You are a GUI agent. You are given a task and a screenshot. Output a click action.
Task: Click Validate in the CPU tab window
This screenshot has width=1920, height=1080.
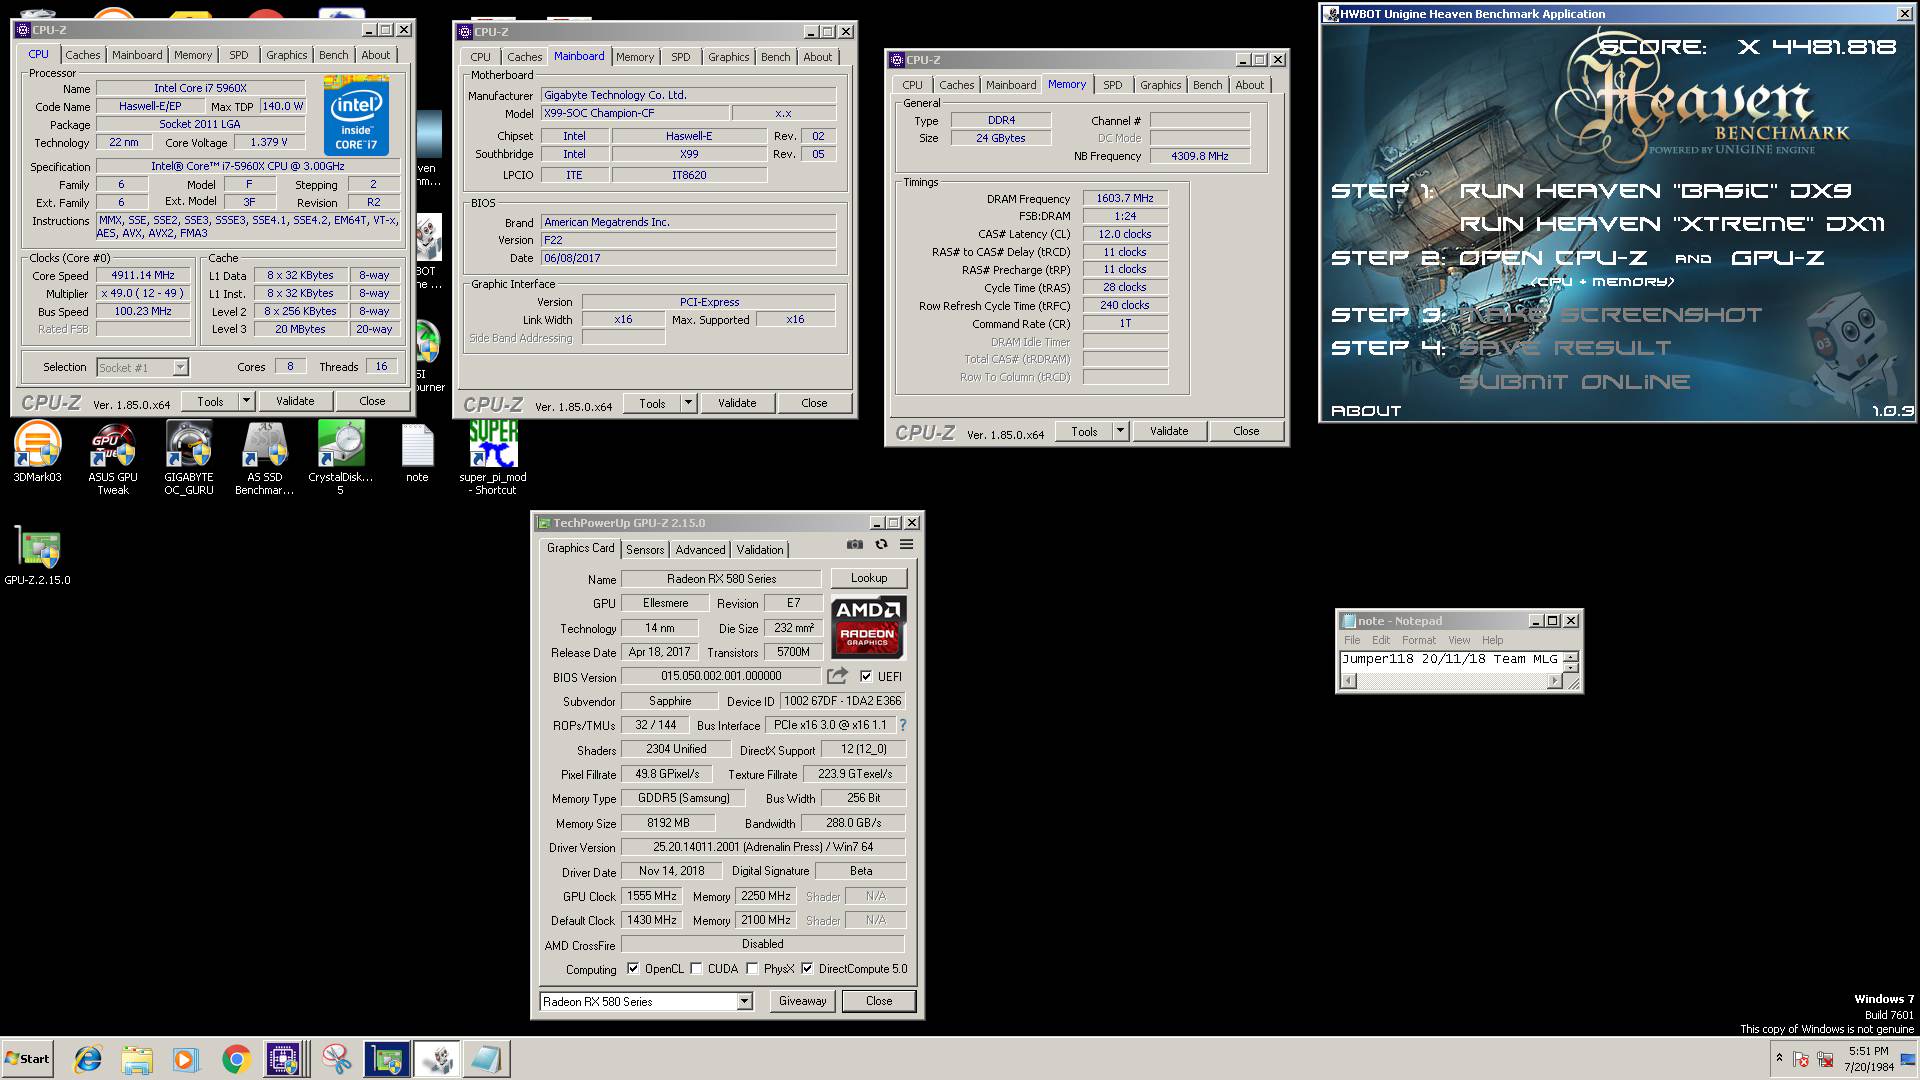[x=295, y=401]
